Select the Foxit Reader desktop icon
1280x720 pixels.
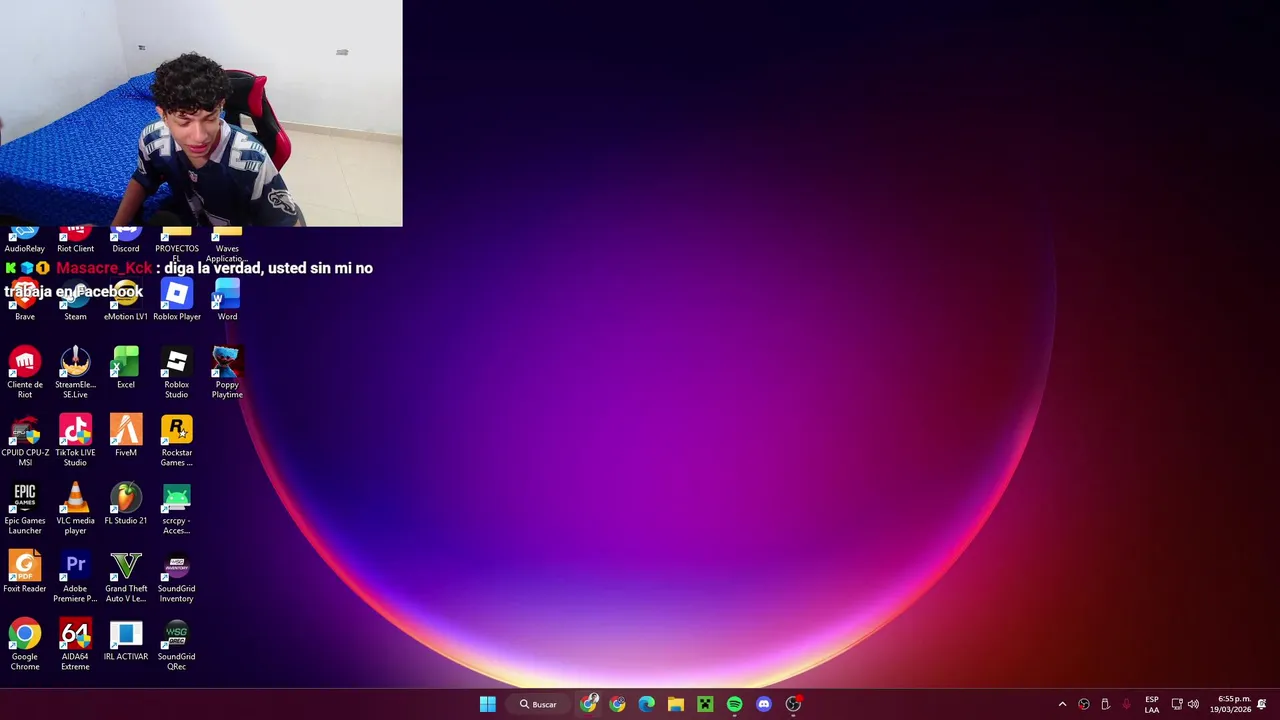point(25,572)
